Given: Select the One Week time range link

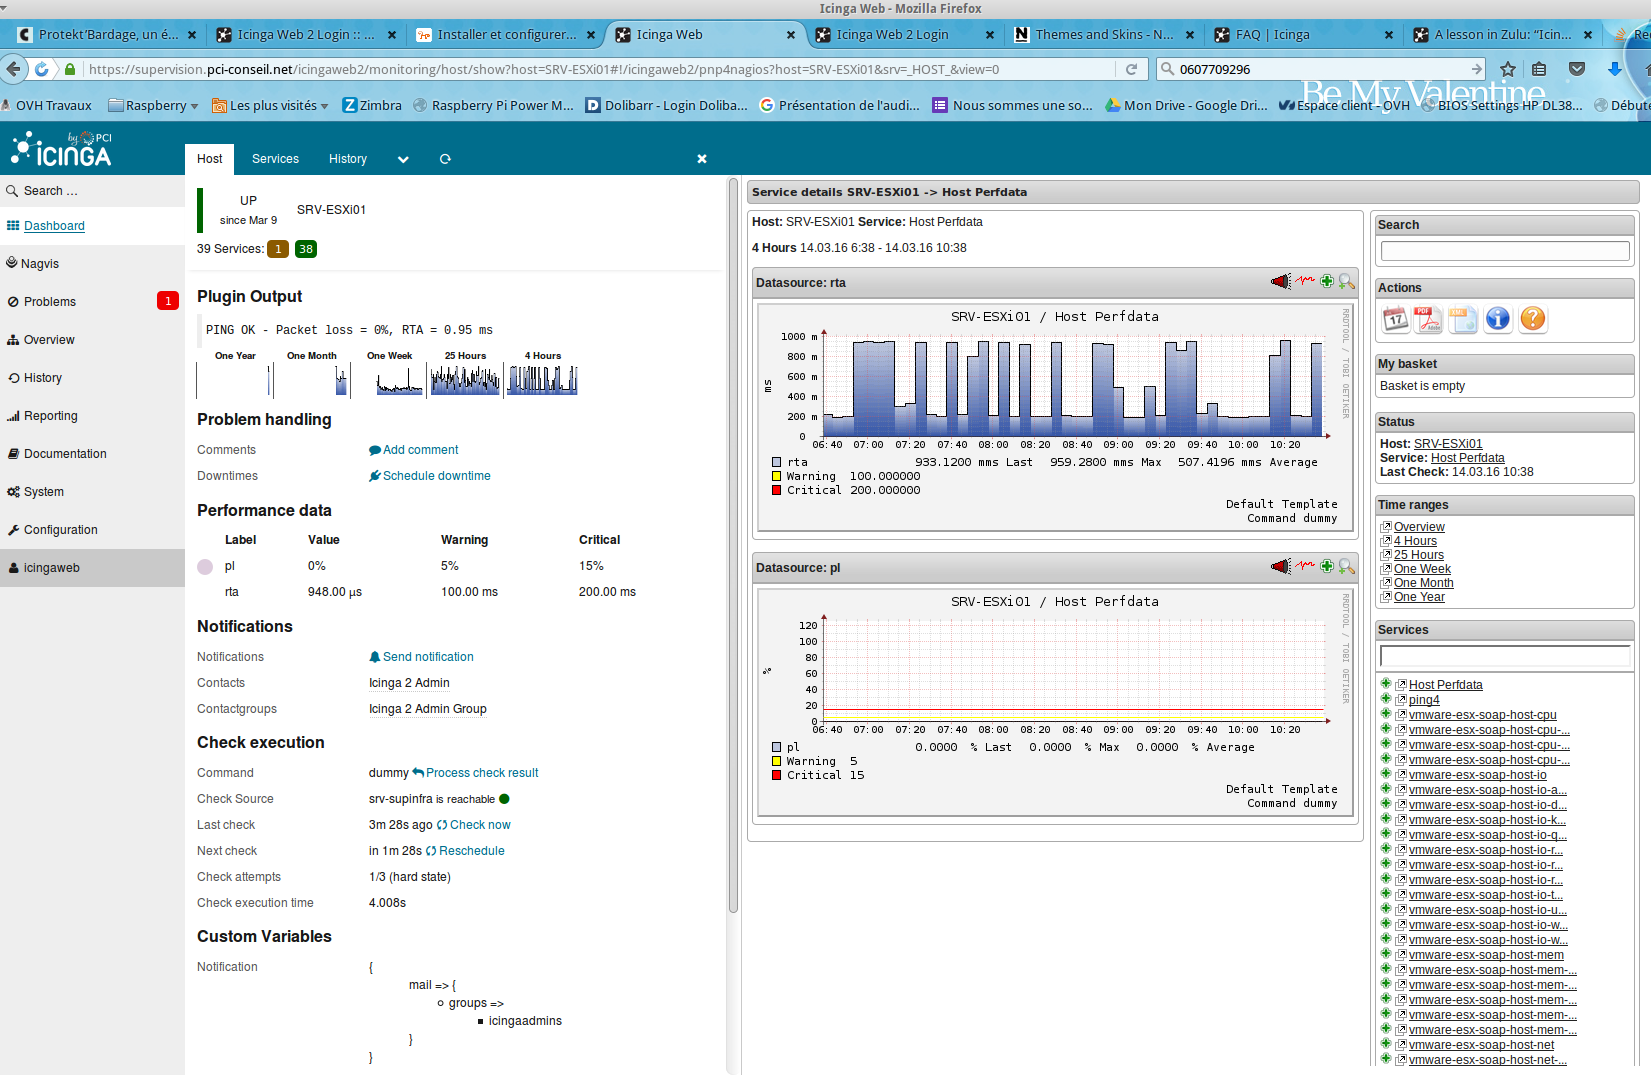Looking at the screenshot, I should click(x=1422, y=569).
